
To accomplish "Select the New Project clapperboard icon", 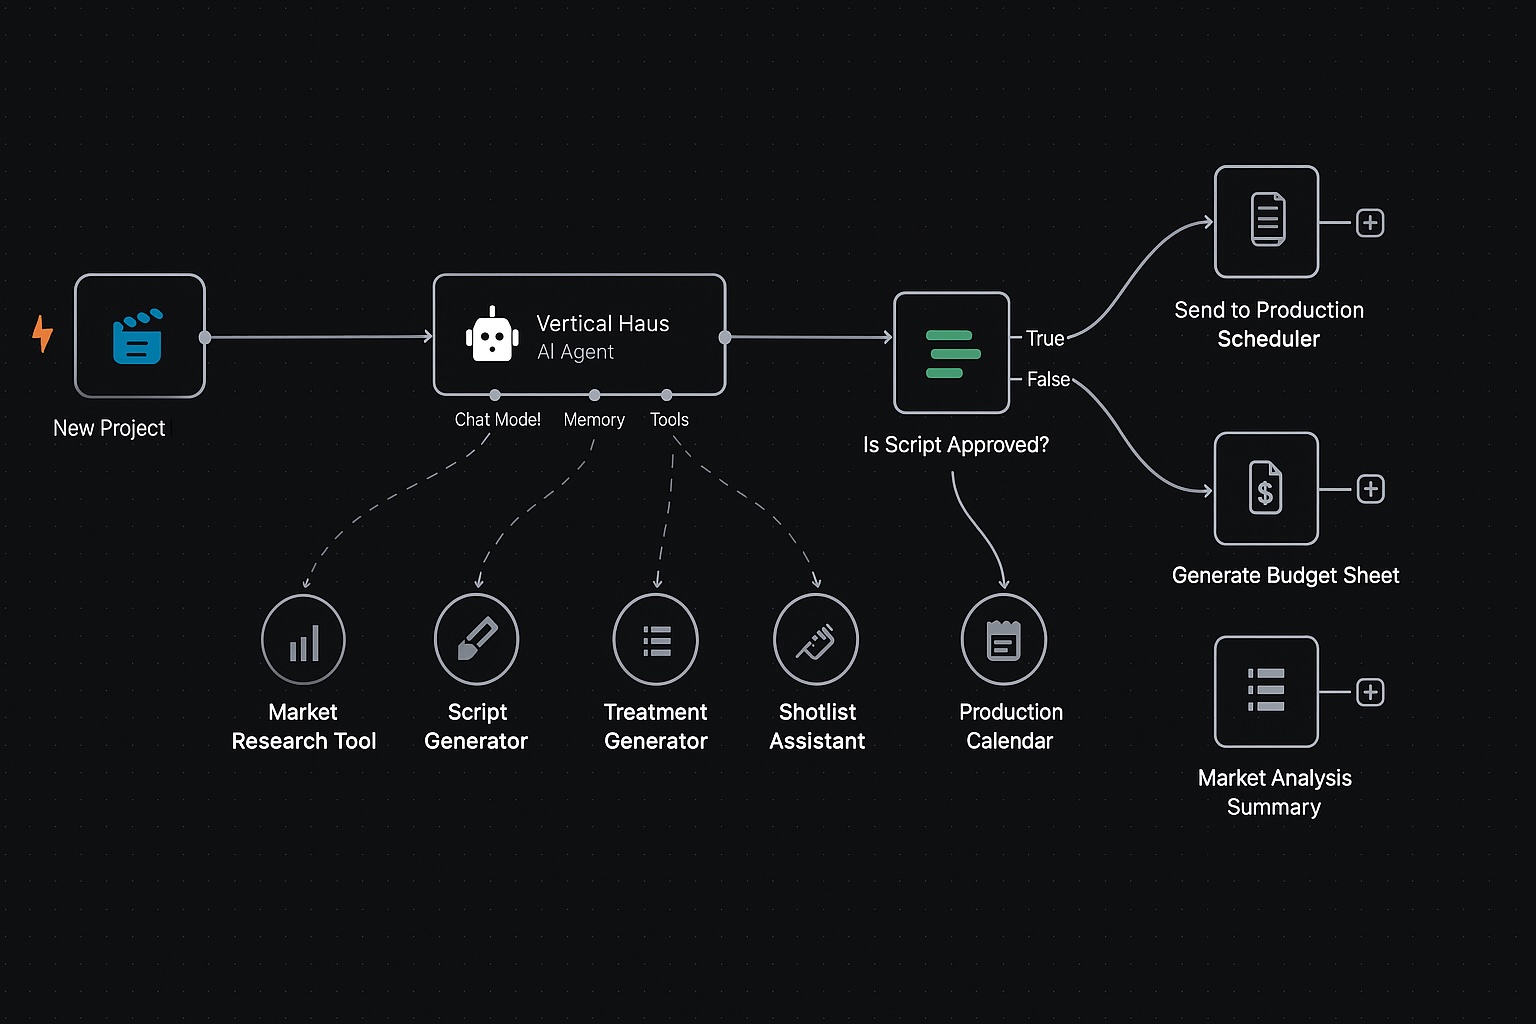I will (139, 336).
